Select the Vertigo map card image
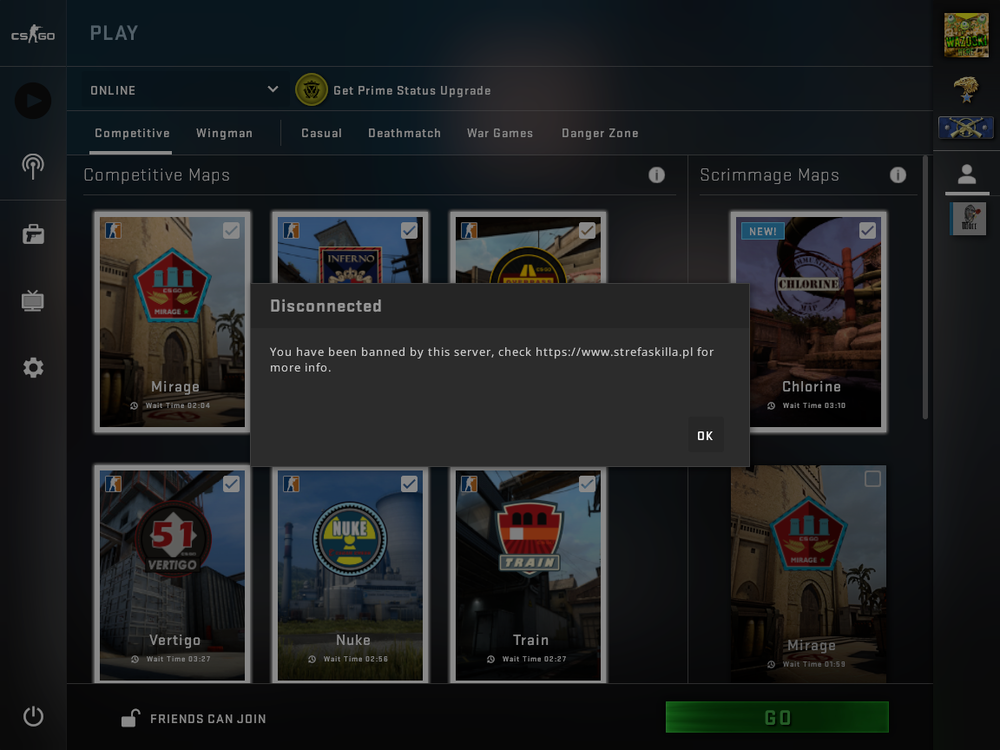The height and width of the screenshot is (750, 1000). [x=172, y=575]
